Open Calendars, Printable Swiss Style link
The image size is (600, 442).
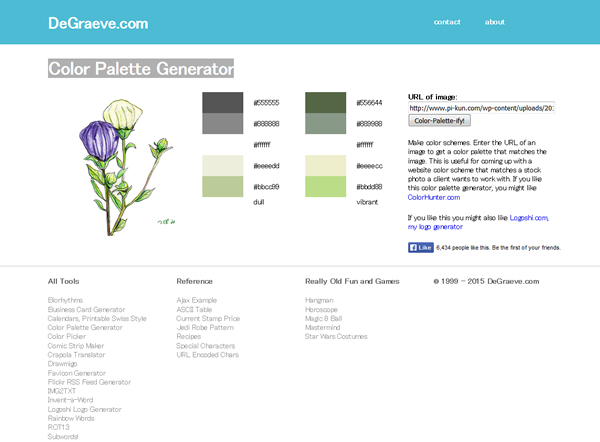pyautogui.click(x=97, y=318)
